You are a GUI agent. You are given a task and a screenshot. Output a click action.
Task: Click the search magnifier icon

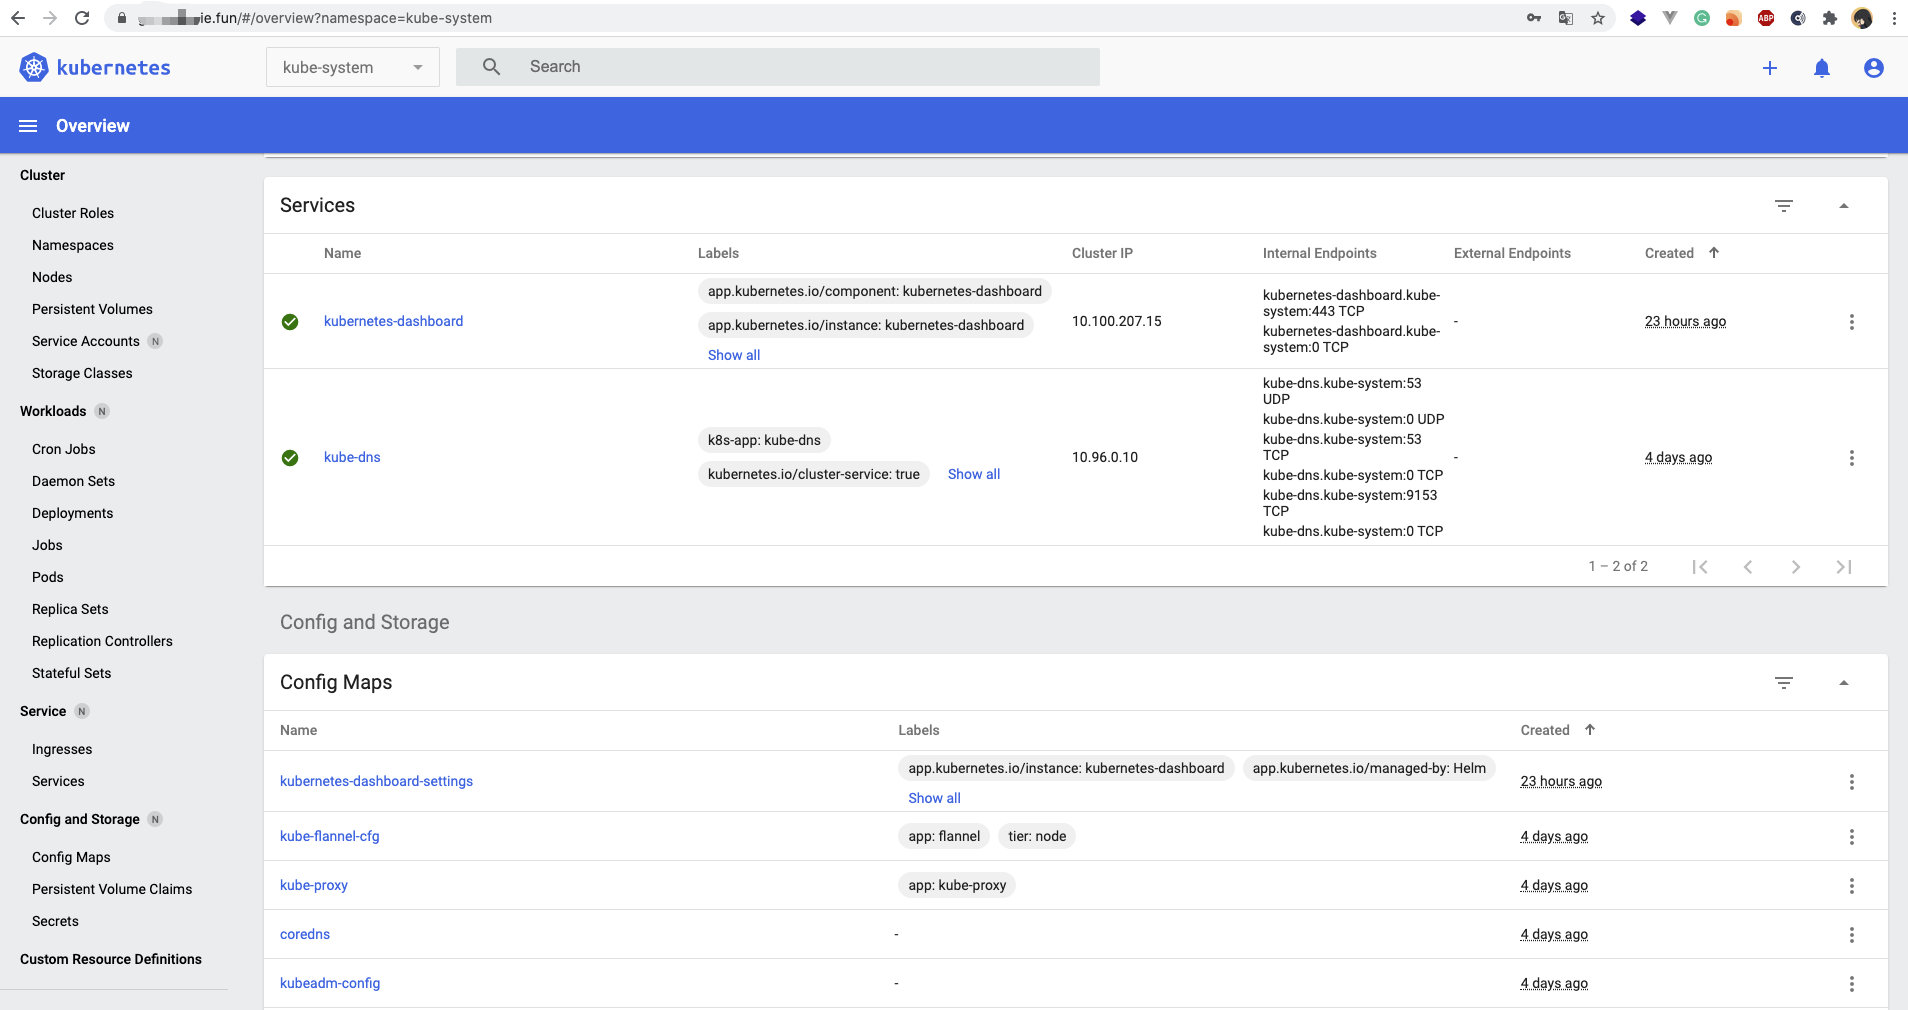pyautogui.click(x=491, y=67)
